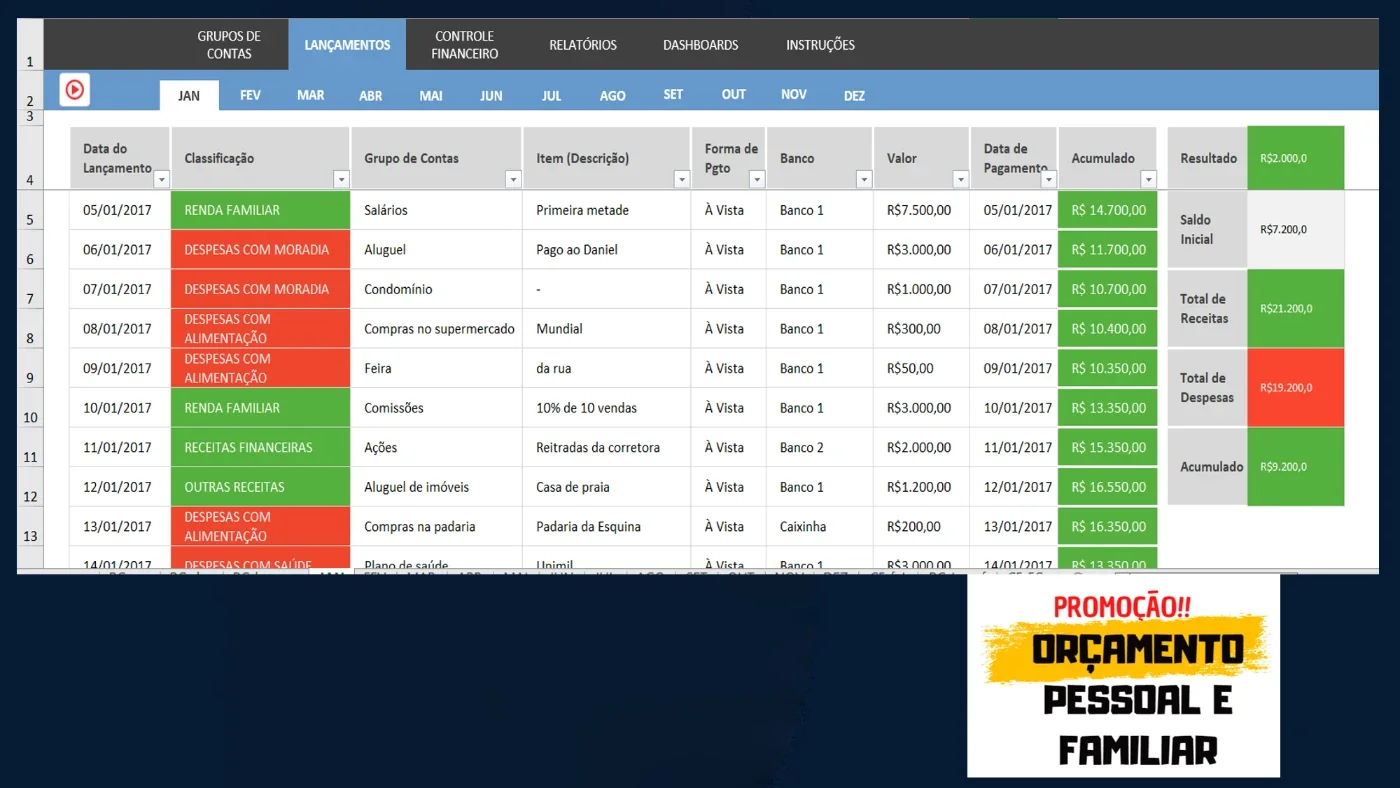Open the ABR month tab
This screenshot has width=1400, height=788.
coord(371,96)
